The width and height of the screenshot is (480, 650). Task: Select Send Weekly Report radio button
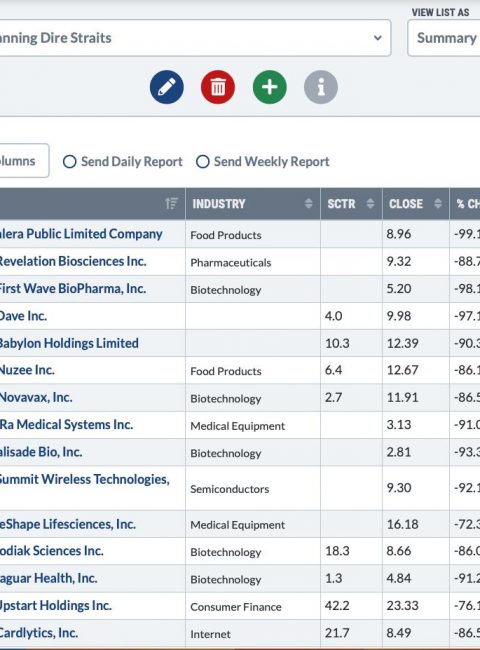(x=203, y=161)
